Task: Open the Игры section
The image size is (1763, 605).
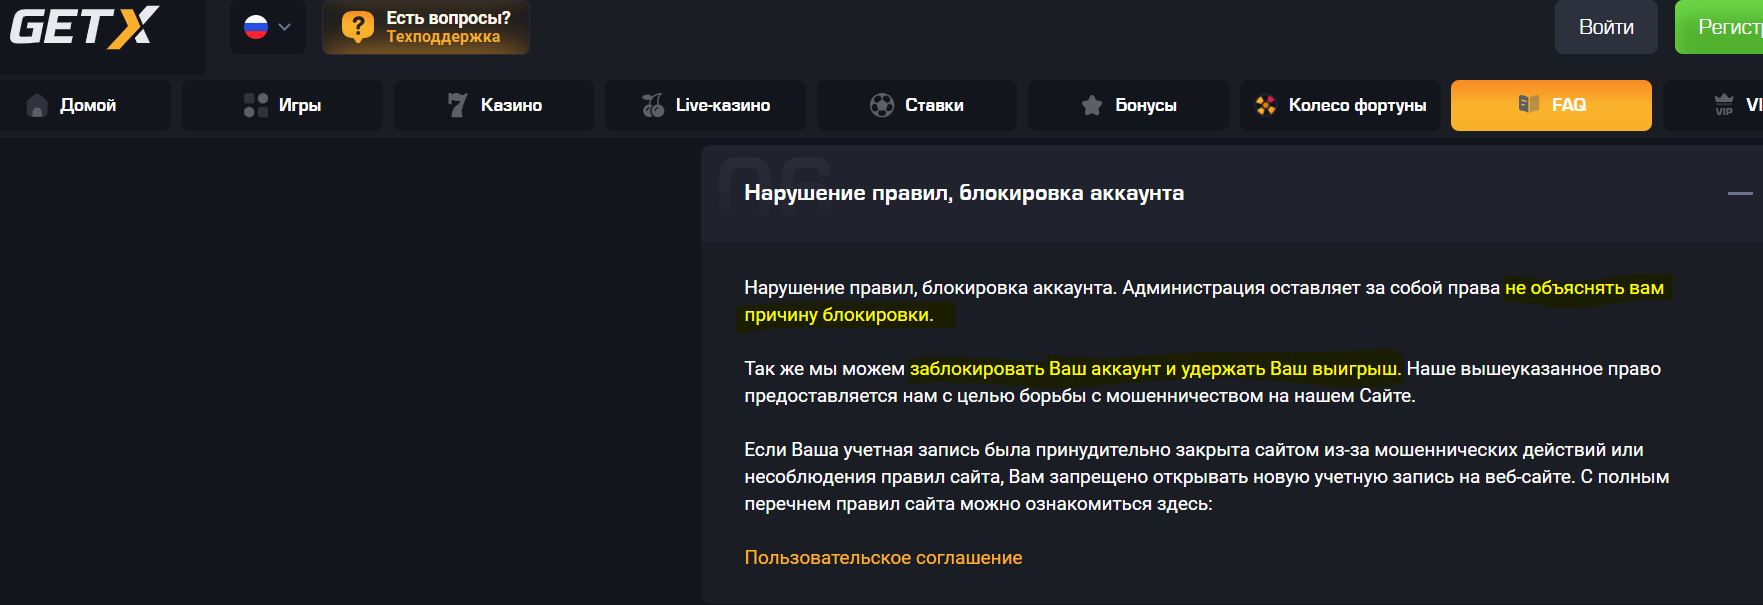Action: 282,105
